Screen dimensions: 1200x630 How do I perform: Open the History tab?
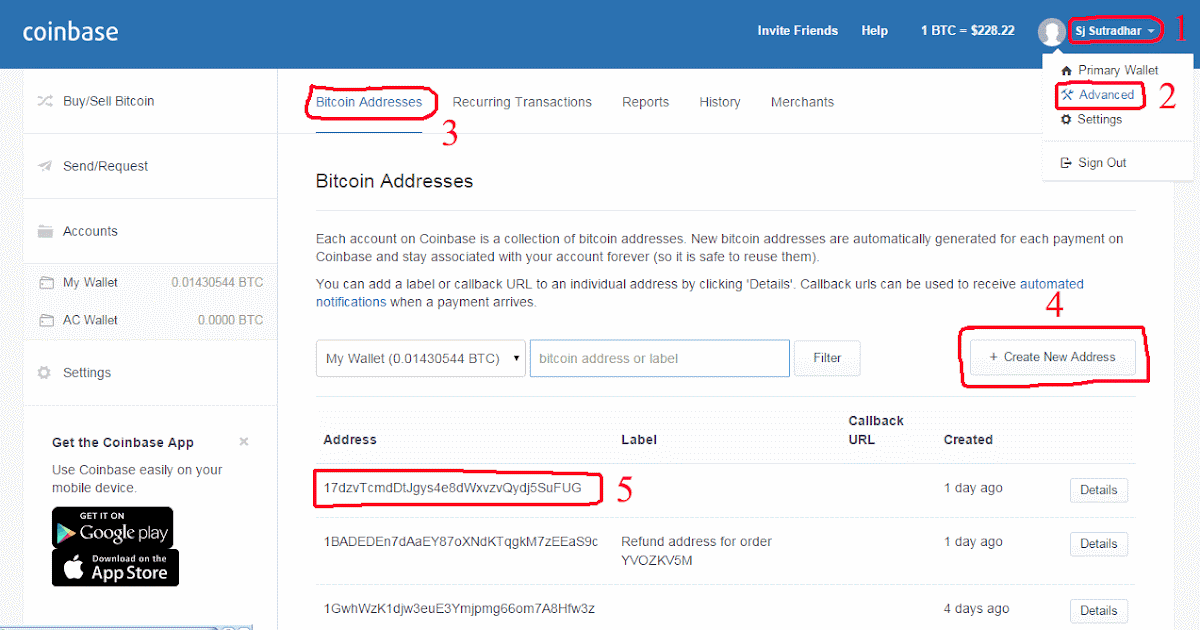(x=720, y=102)
